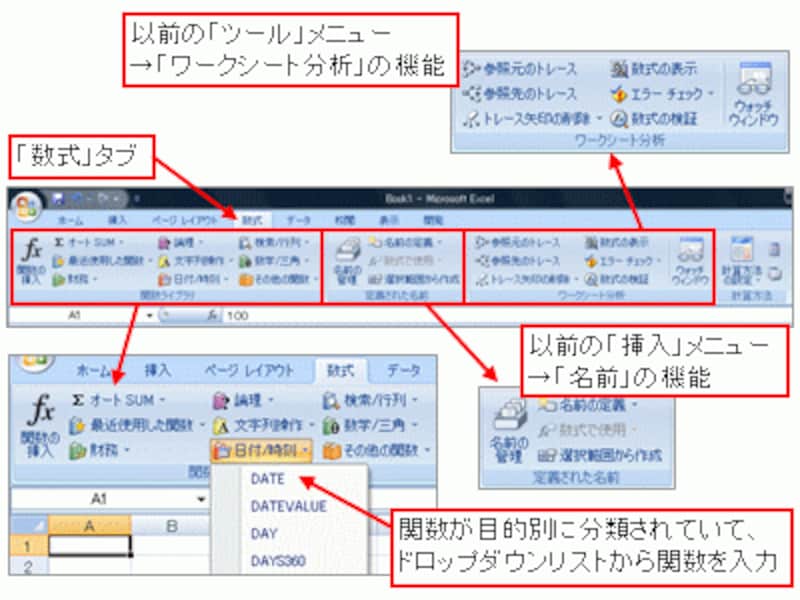Click 選択範囲から作成 in enlarged 定義された名前 panel
The height and width of the screenshot is (600, 800).
(600, 454)
